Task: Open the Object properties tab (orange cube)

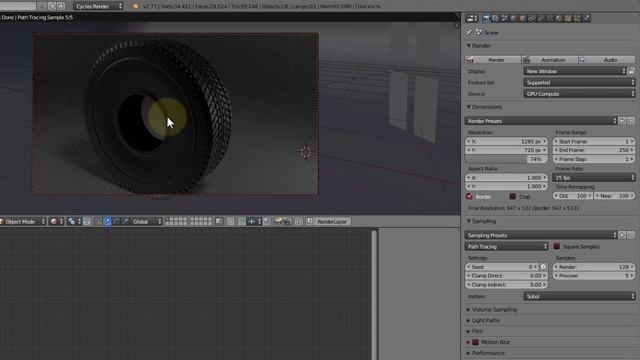Action: (522, 18)
